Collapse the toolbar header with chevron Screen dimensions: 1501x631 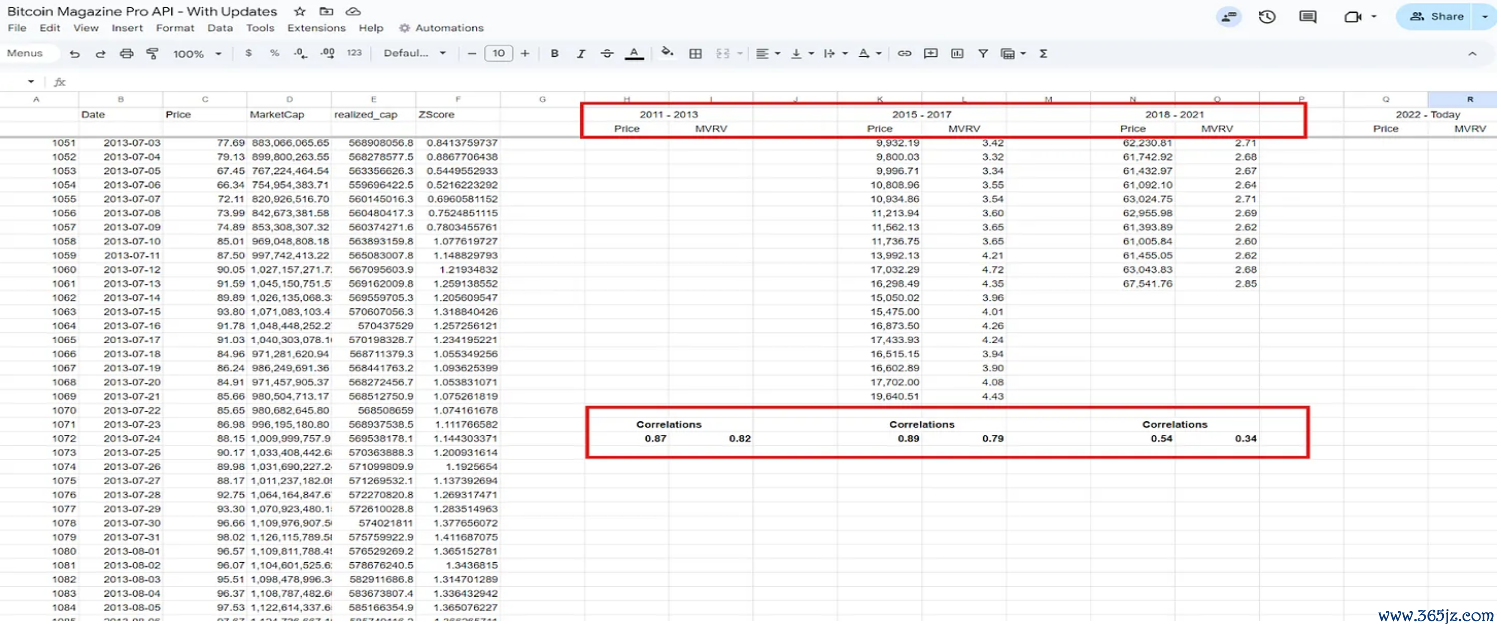click(x=1472, y=54)
